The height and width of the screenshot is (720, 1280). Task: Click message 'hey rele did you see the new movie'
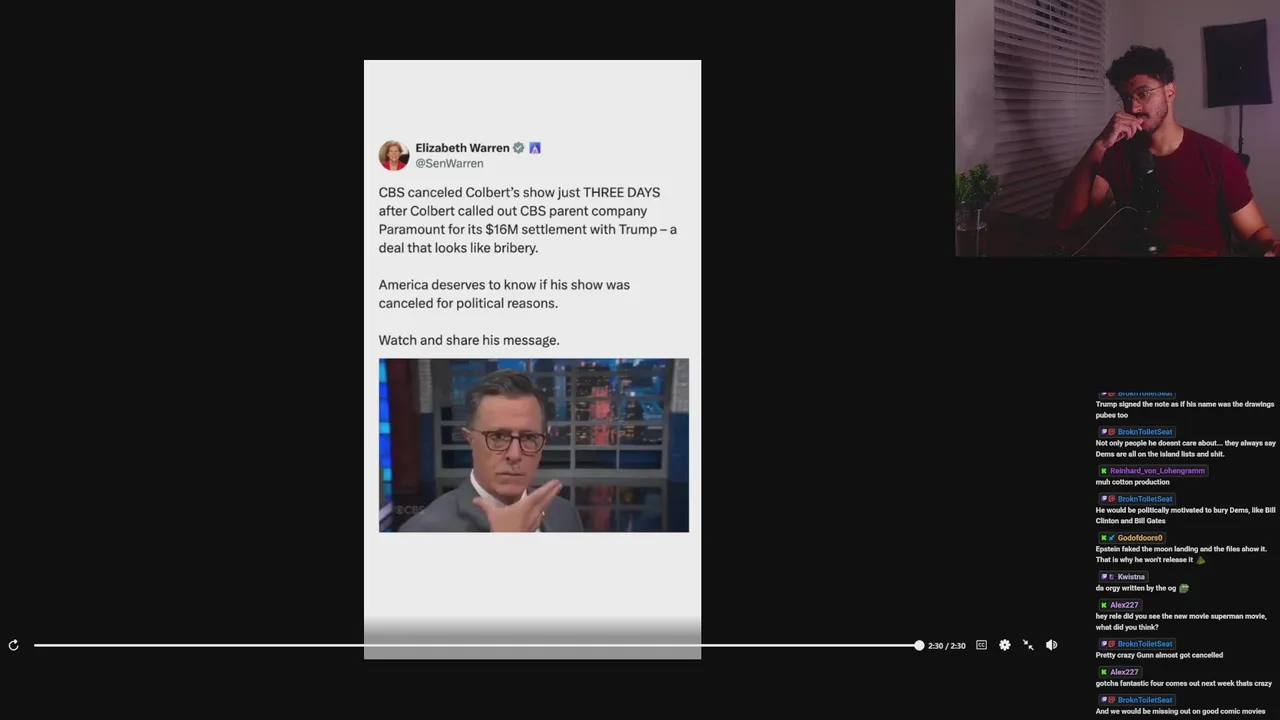tap(1181, 621)
